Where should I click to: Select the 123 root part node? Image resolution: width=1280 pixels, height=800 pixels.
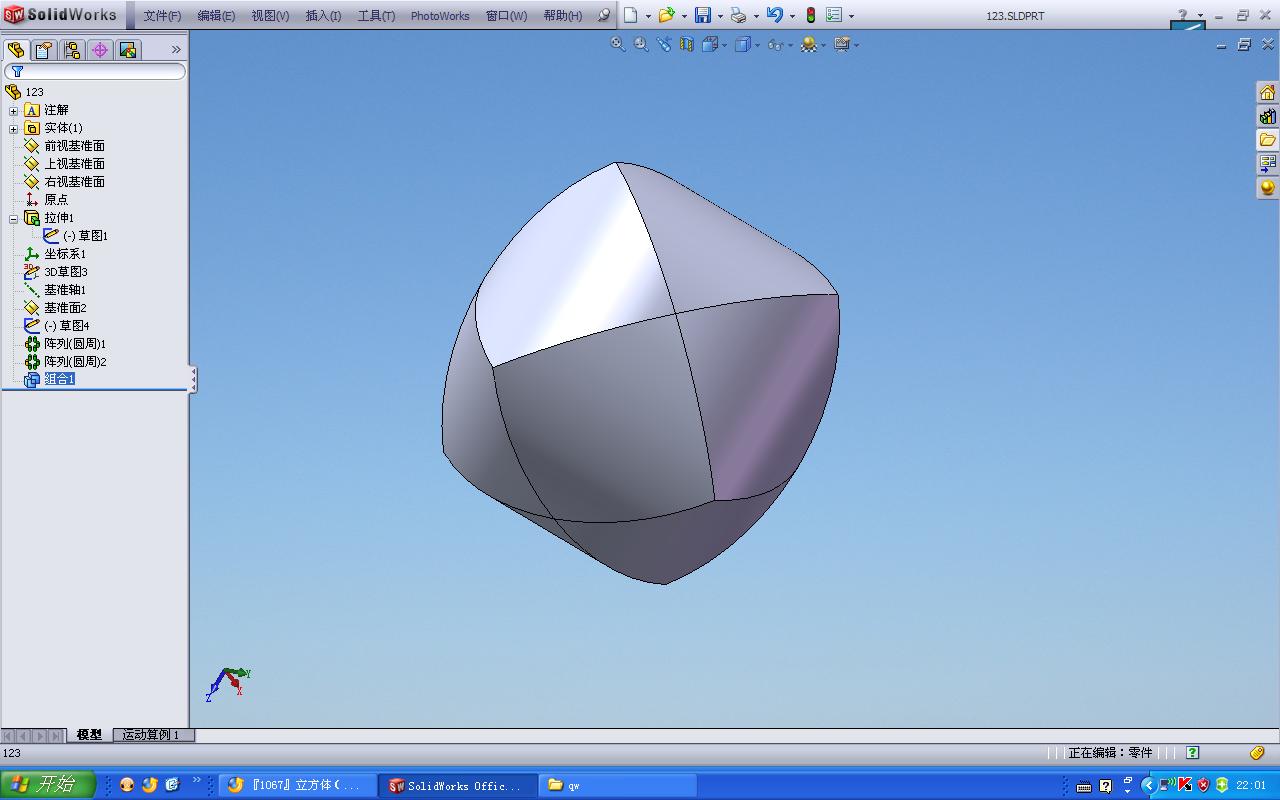pyautogui.click(x=25, y=92)
